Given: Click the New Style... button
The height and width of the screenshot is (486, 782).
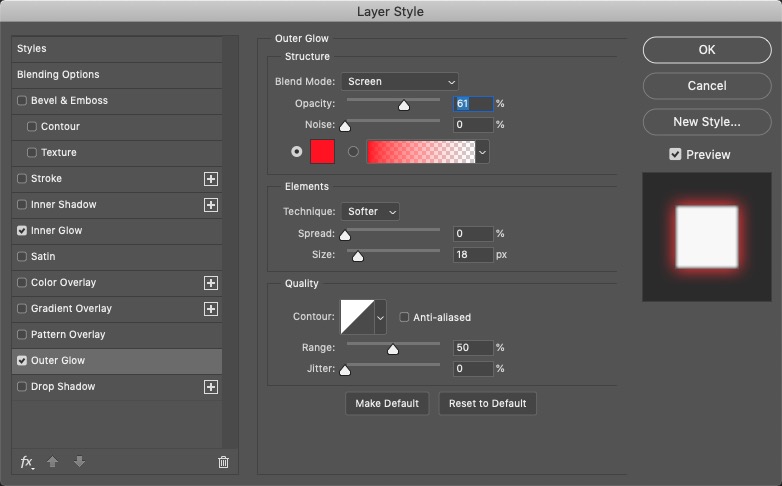Looking at the screenshot, I should coord(706,122).
